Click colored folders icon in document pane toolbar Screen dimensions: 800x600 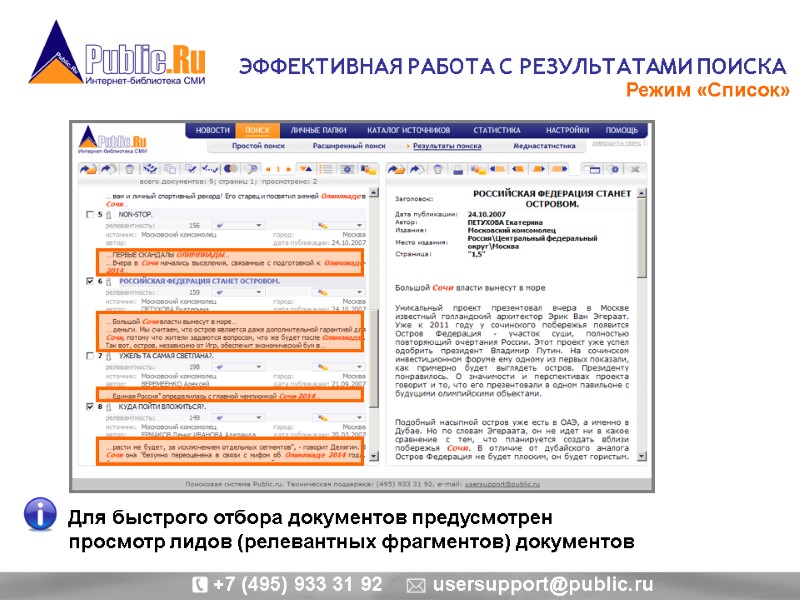(x=478, y=169)
